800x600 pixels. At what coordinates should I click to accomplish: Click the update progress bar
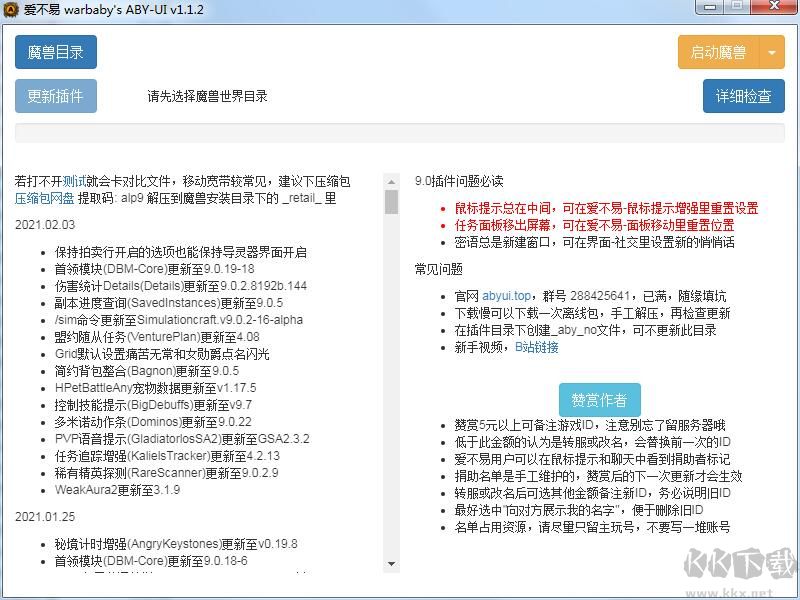coord(399,133)
